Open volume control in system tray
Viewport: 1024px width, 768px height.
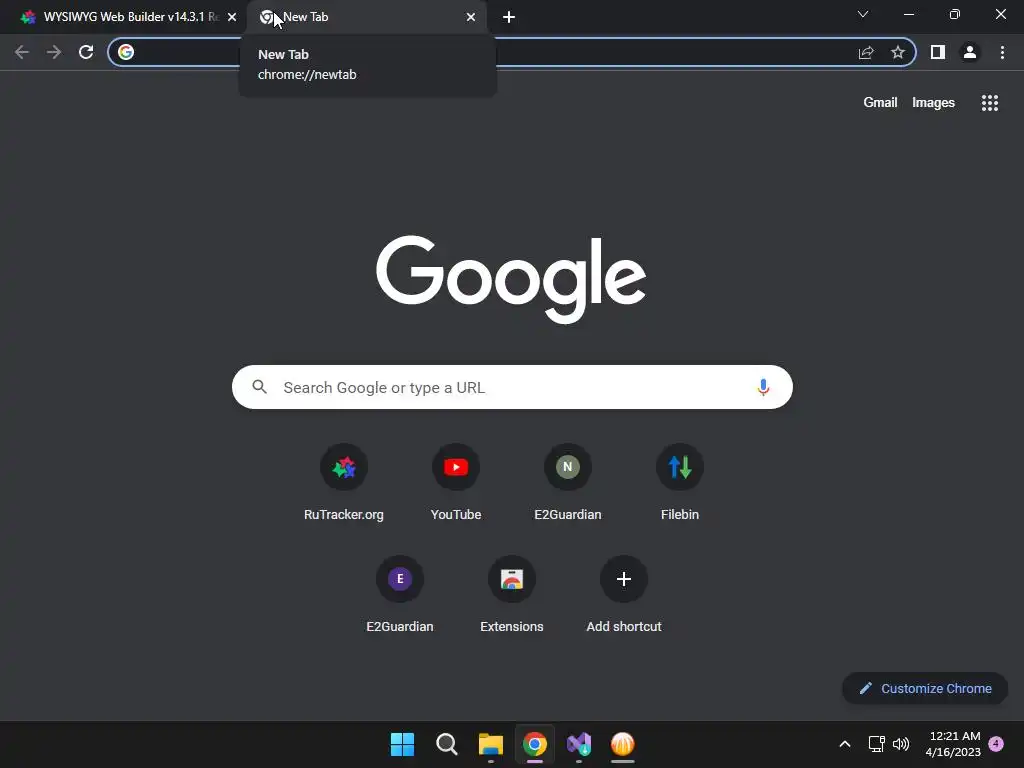tap(901, 744)
